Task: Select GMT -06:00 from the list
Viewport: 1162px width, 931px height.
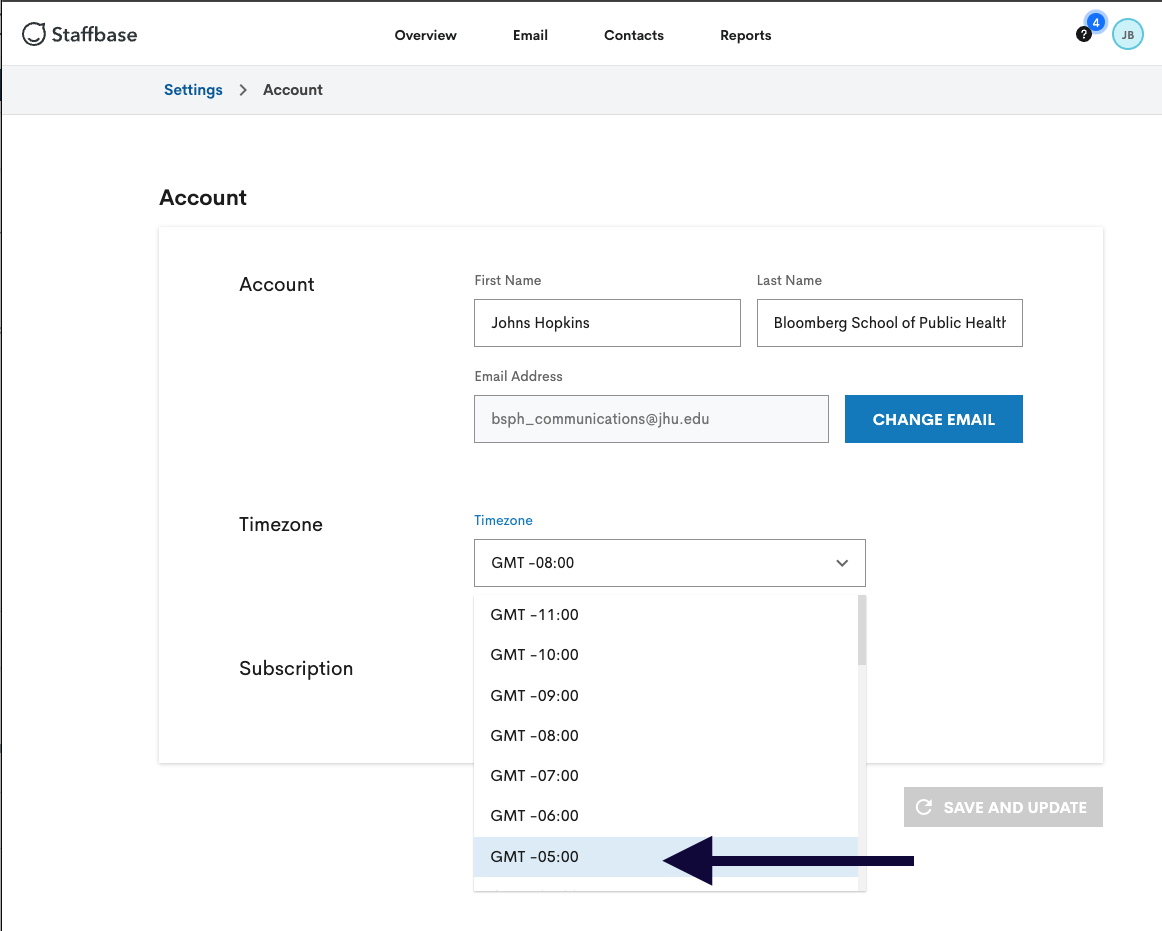Action: click(x=665, y=815)
